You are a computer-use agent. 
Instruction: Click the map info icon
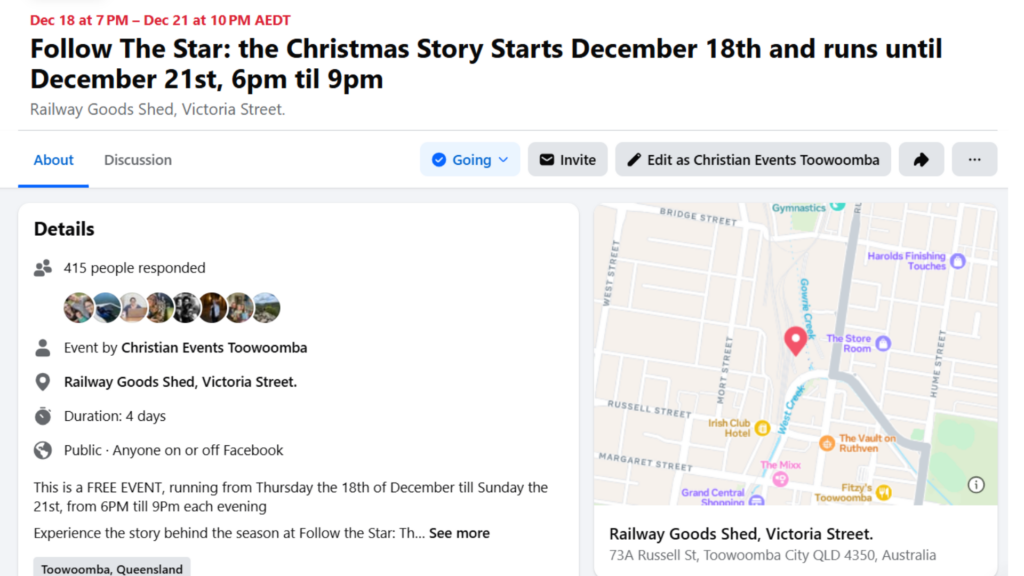(976, 485)
